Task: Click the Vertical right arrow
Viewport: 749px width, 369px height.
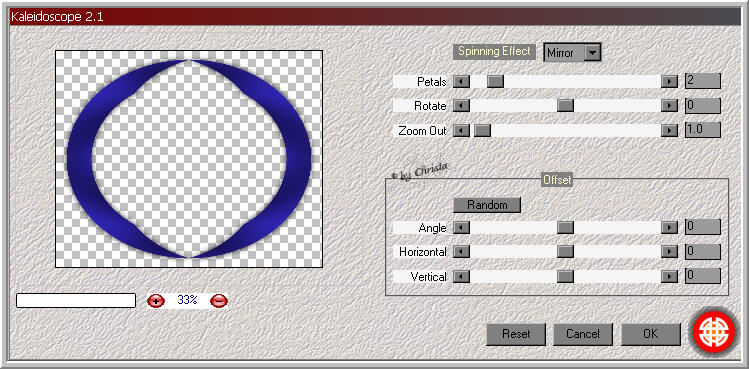Action: (669, 276)
